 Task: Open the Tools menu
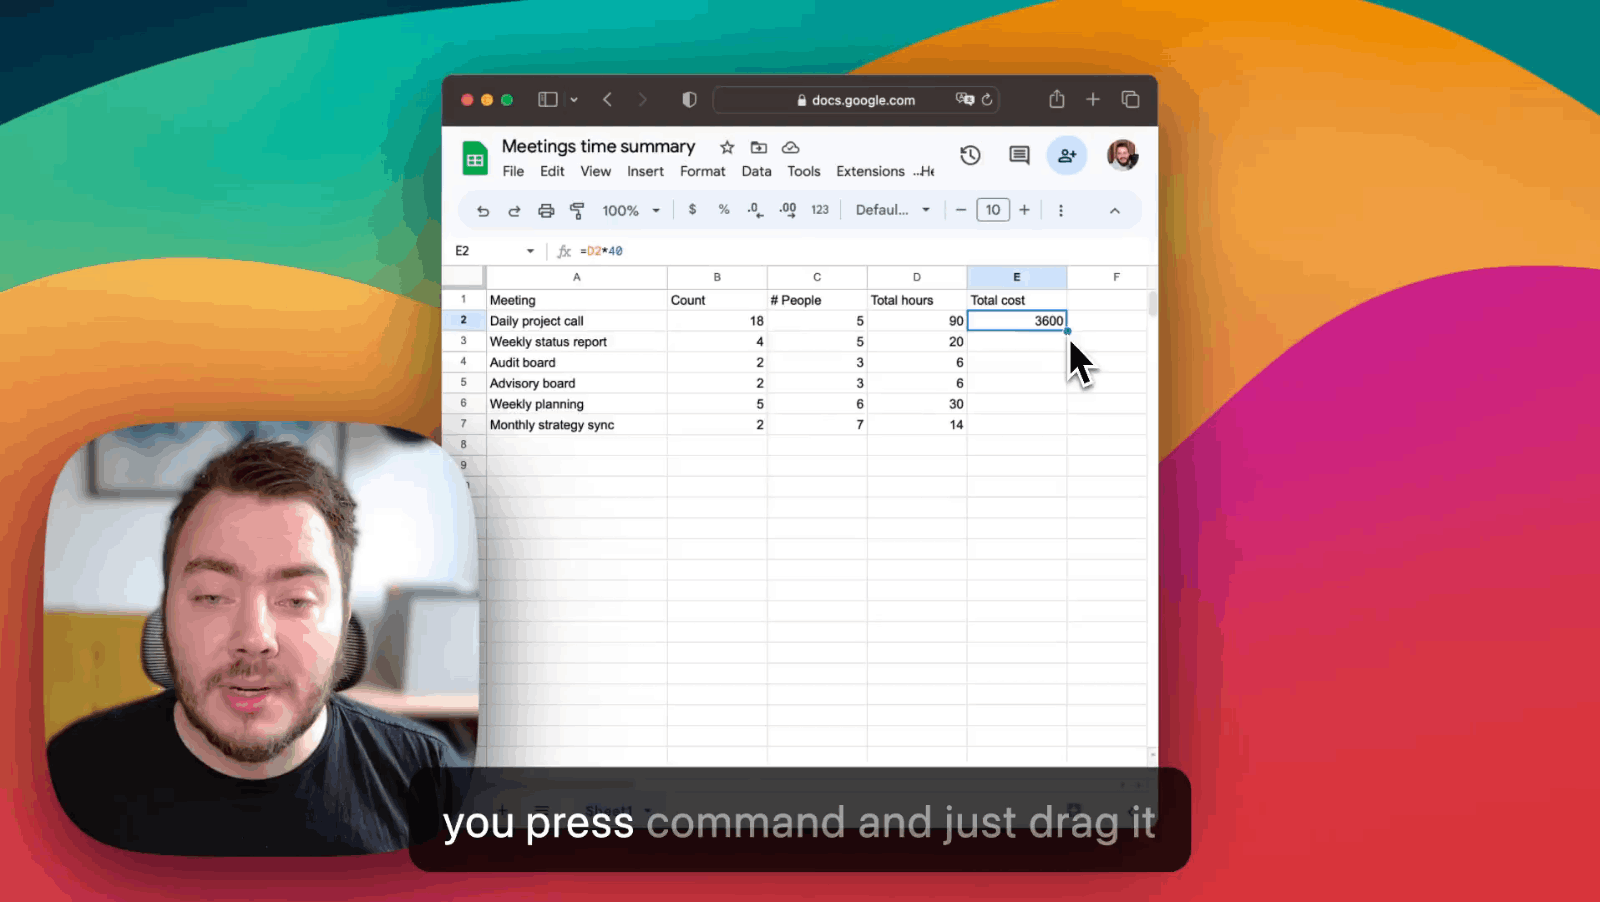click(x=804, y=171)
